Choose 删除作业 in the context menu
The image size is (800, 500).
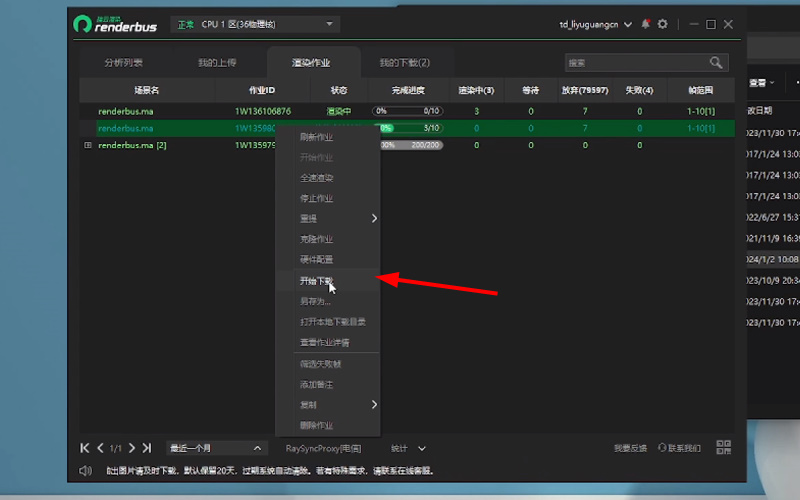(x=316, y=425)
